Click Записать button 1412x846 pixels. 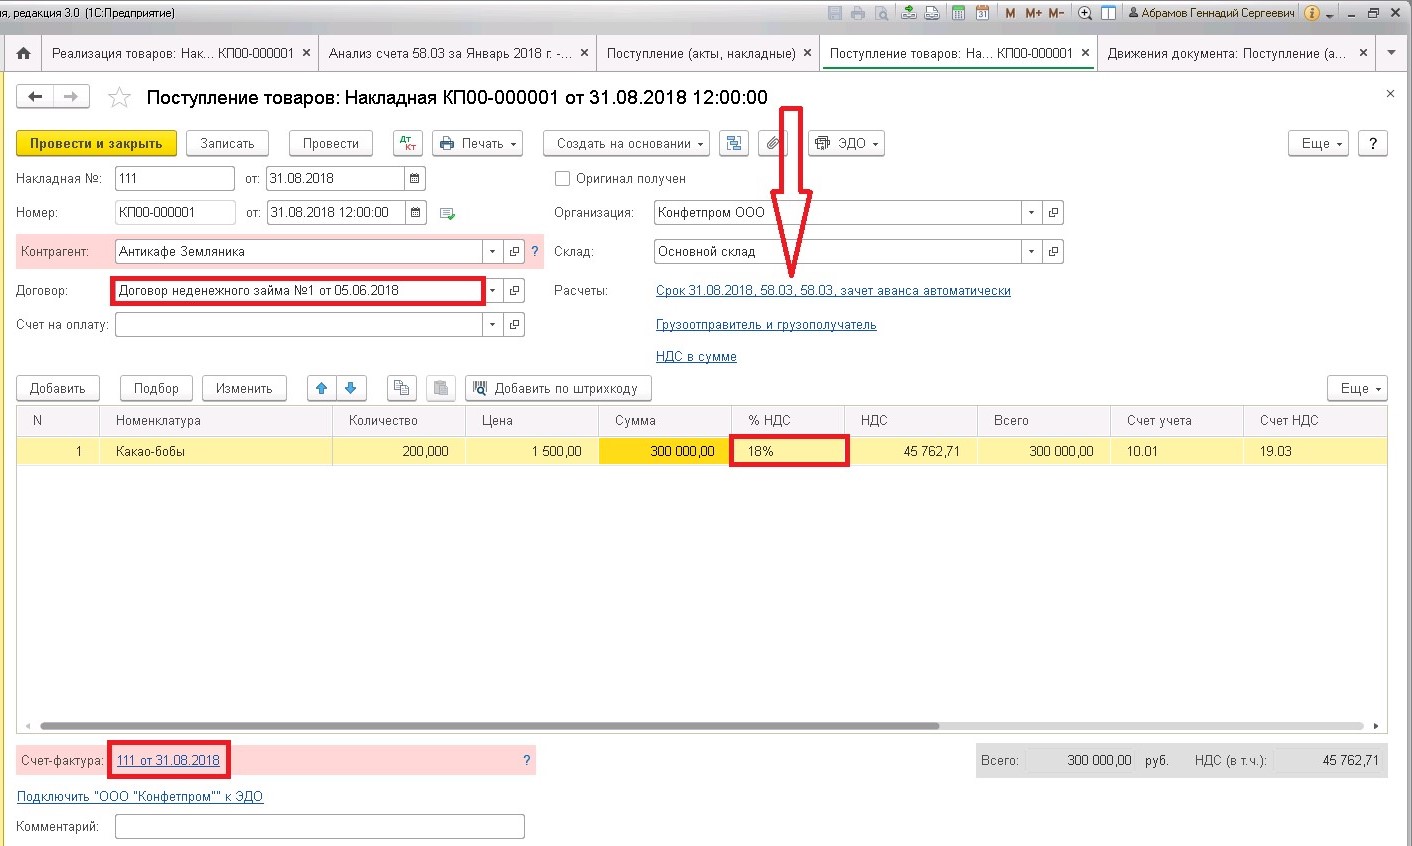[227, 143]
